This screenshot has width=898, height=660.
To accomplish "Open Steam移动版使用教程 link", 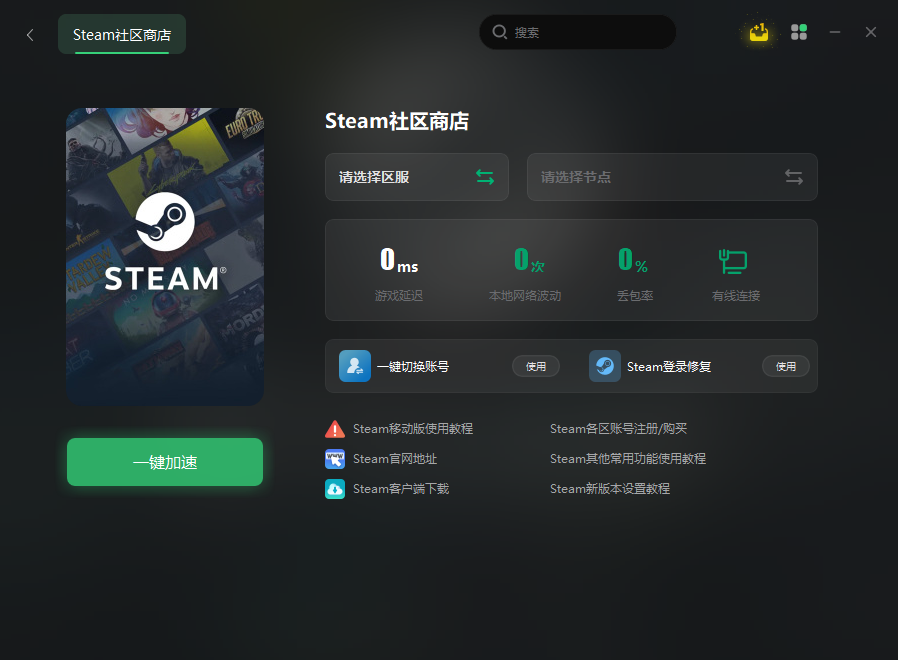I will click(x=413, y=429).
